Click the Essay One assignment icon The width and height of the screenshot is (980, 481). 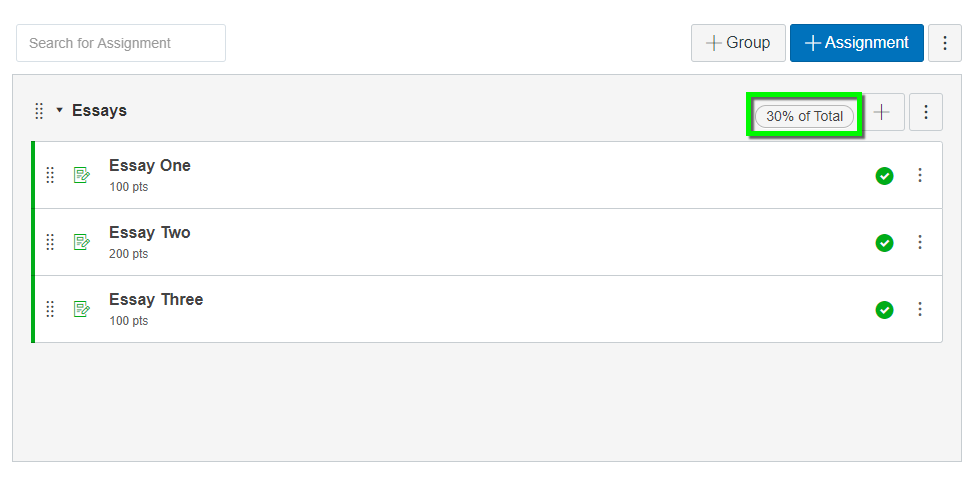[82, 175]
